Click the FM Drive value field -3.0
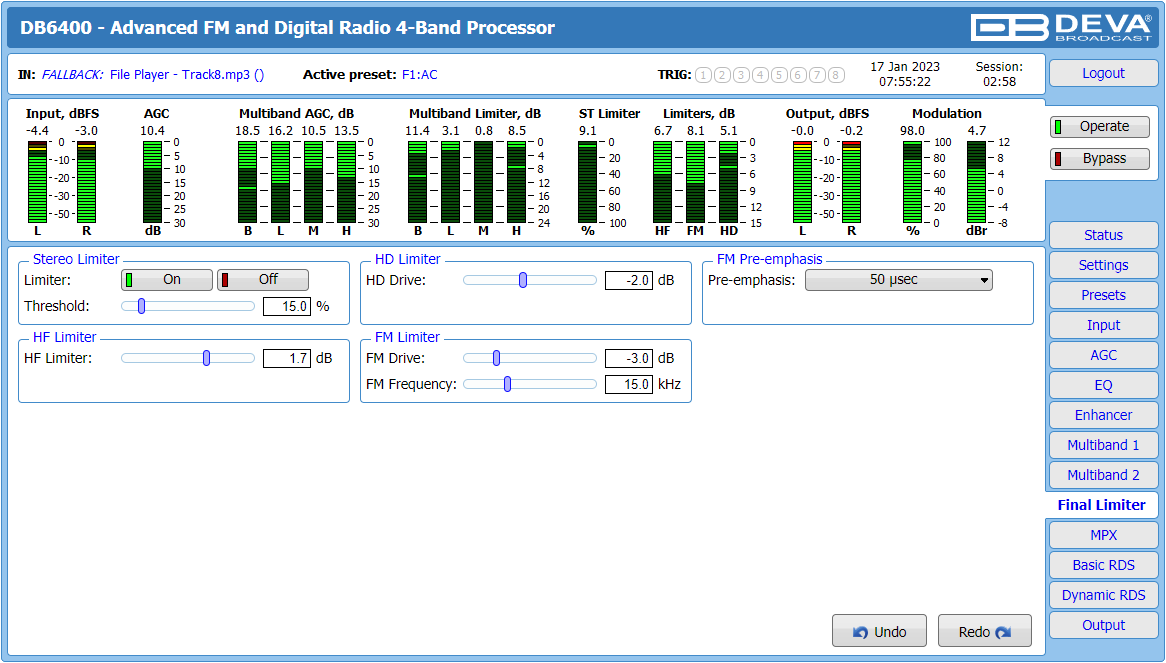This screenshot has height=663, width=1166. [x=629, y=358]
